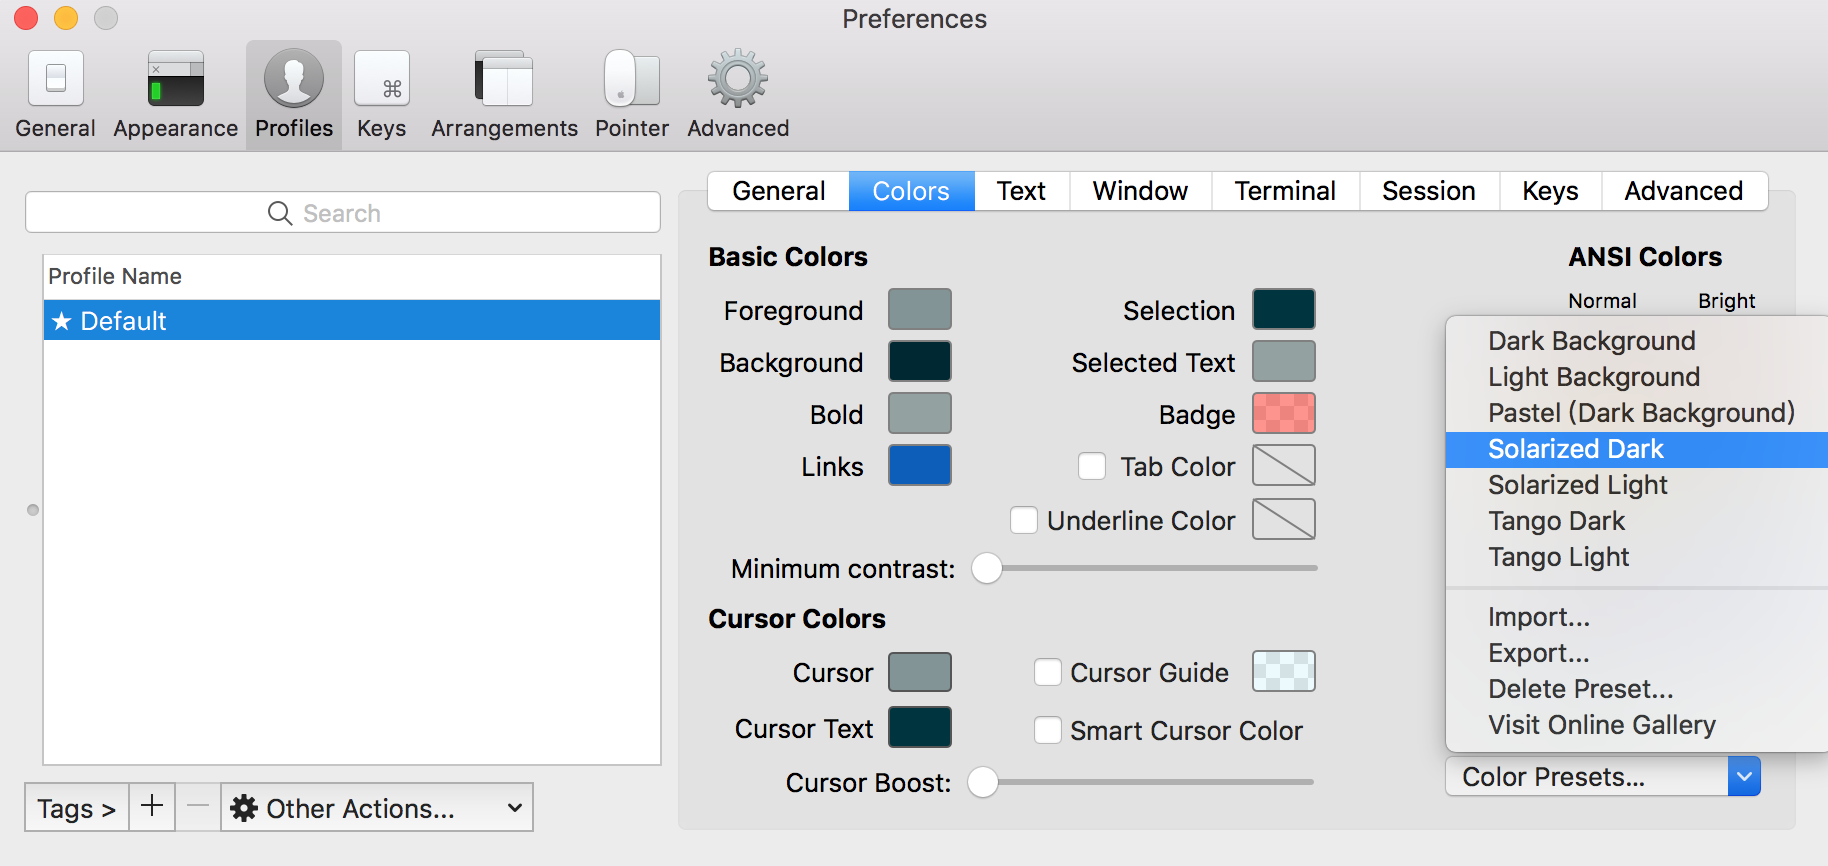Choose Solarized Light from the presets menu

pos(1577,485)
